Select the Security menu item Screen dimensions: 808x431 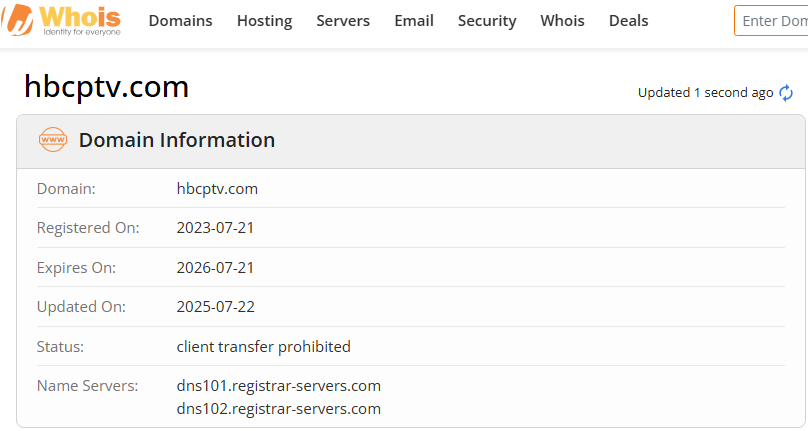(487, 20)
